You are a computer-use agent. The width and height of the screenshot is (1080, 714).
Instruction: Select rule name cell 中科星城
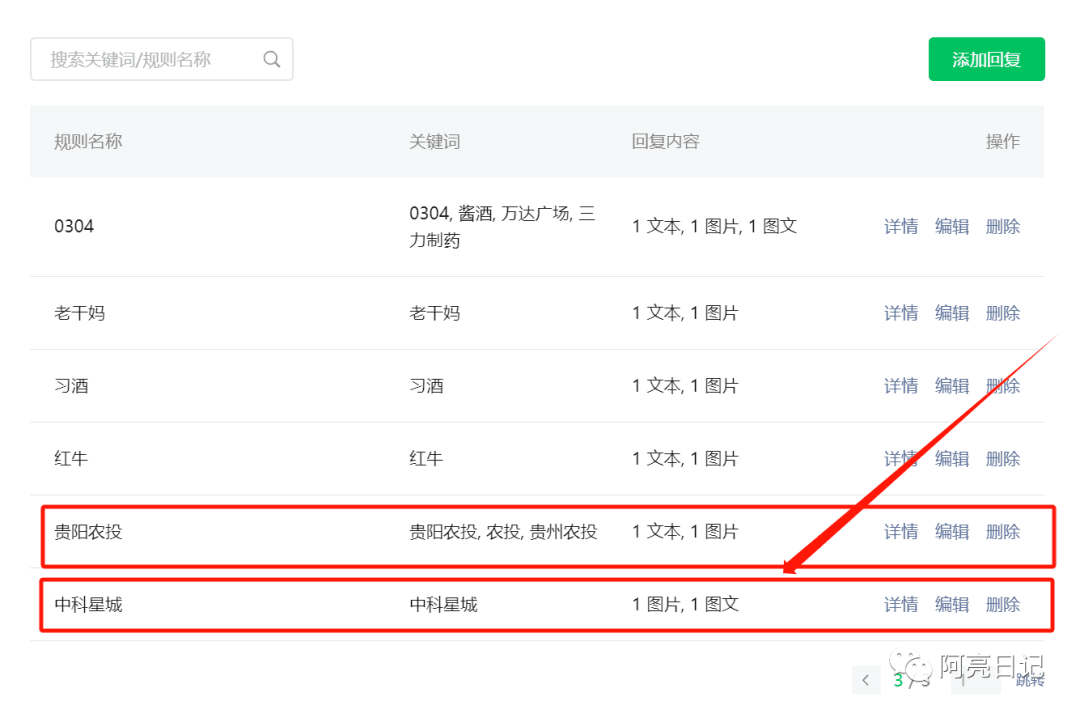pos(88,605)
